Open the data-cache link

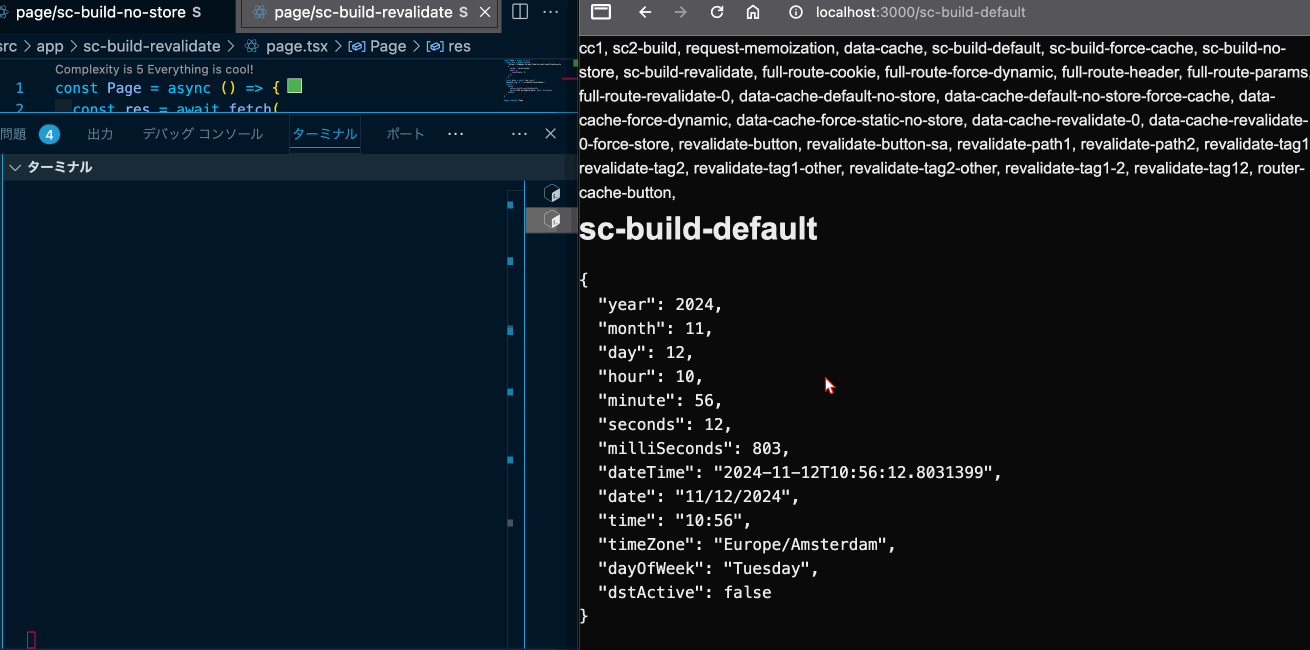884,48
